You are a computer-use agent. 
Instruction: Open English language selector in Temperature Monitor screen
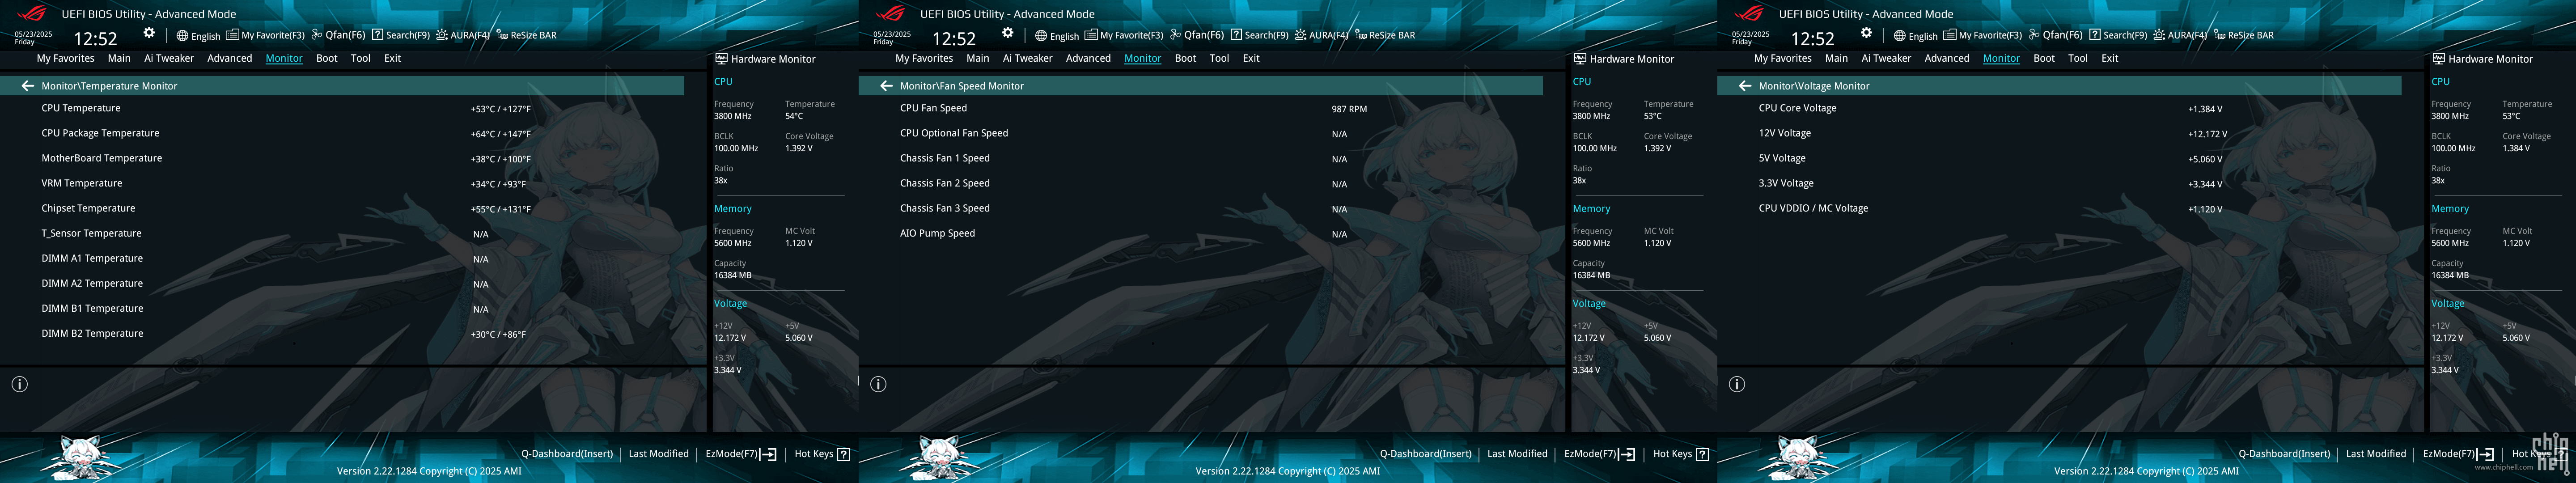pyautogui.click(x=198, y=36)
